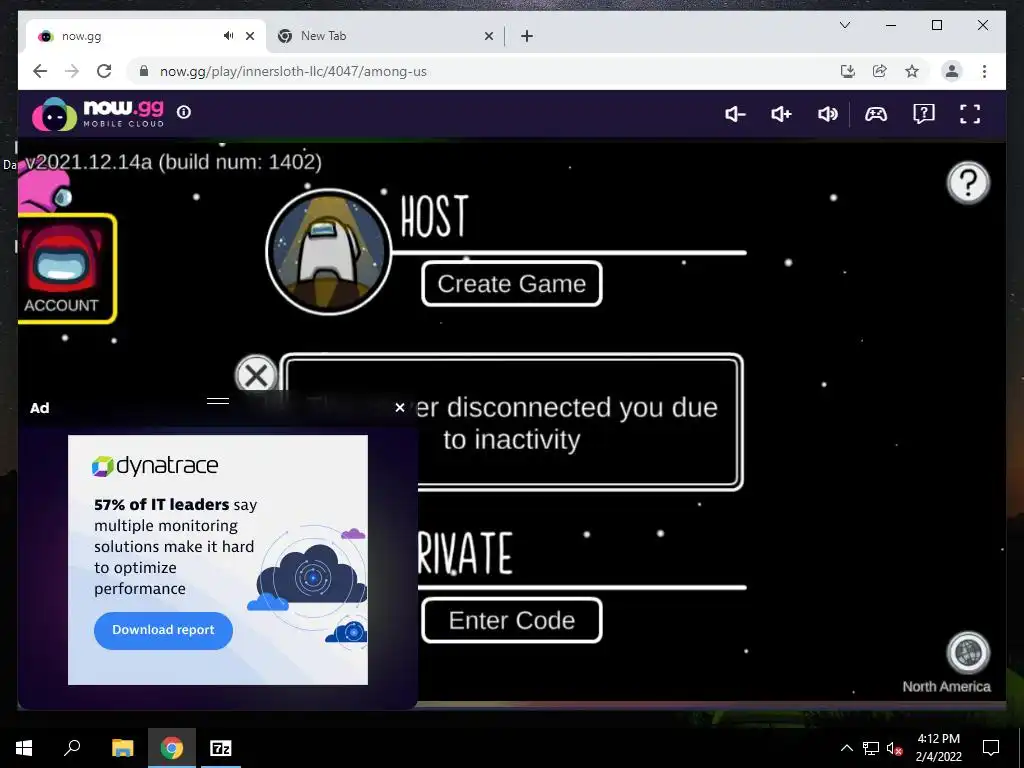The height and width of the screenshot is (768, 1024).
Task: Open 7-Zip from the taskbar
Action: coord(221,748)
